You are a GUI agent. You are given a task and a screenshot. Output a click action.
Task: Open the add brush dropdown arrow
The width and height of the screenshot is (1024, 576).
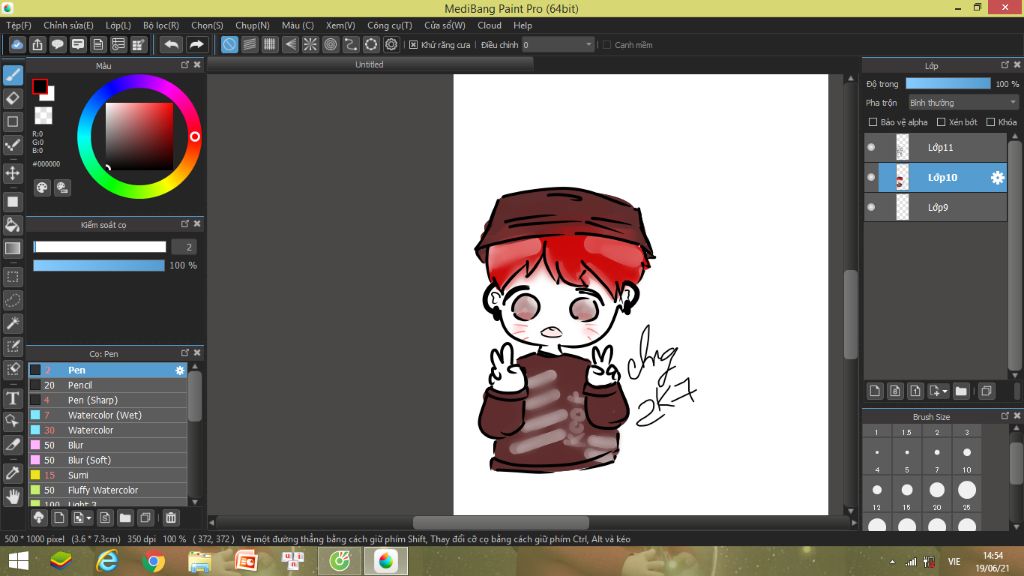82,518
